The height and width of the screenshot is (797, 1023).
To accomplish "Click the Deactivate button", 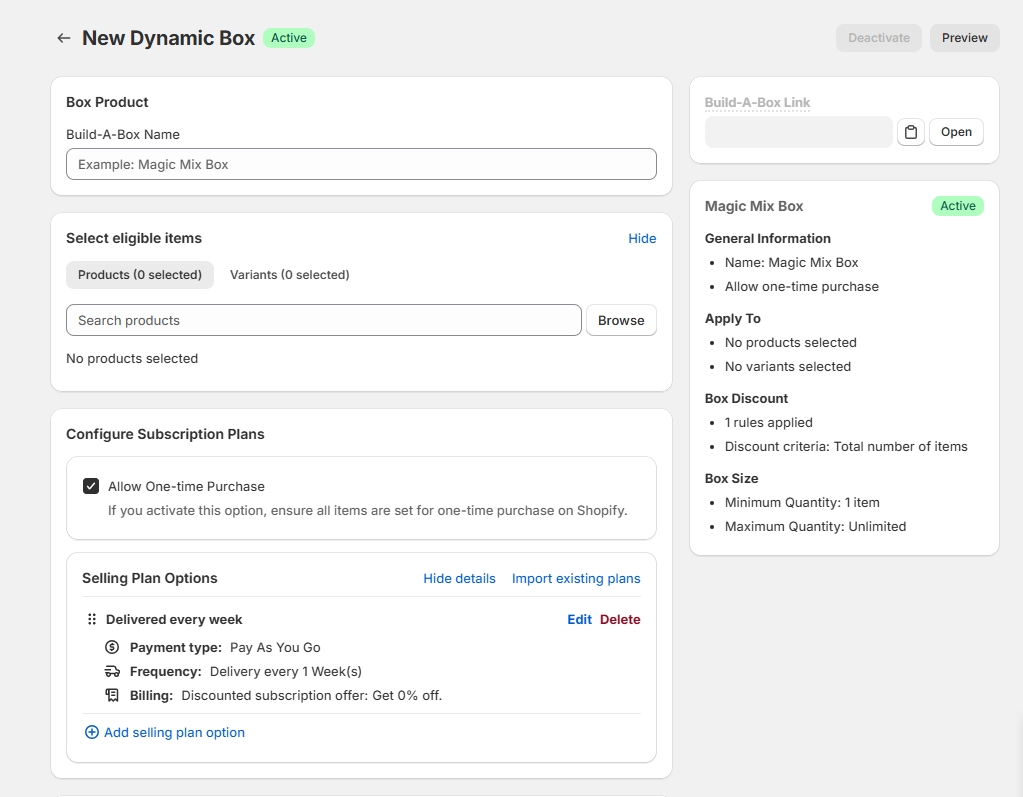I will point(879,38).
